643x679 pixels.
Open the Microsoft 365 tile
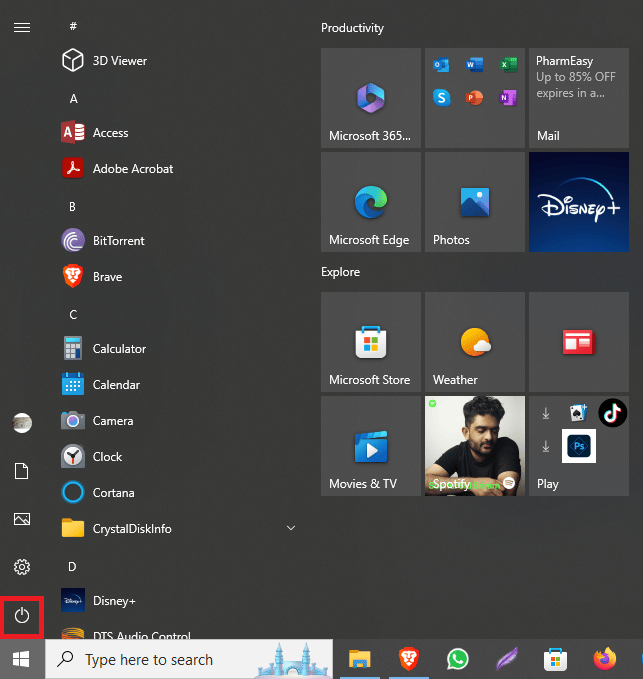coord(371,98)
